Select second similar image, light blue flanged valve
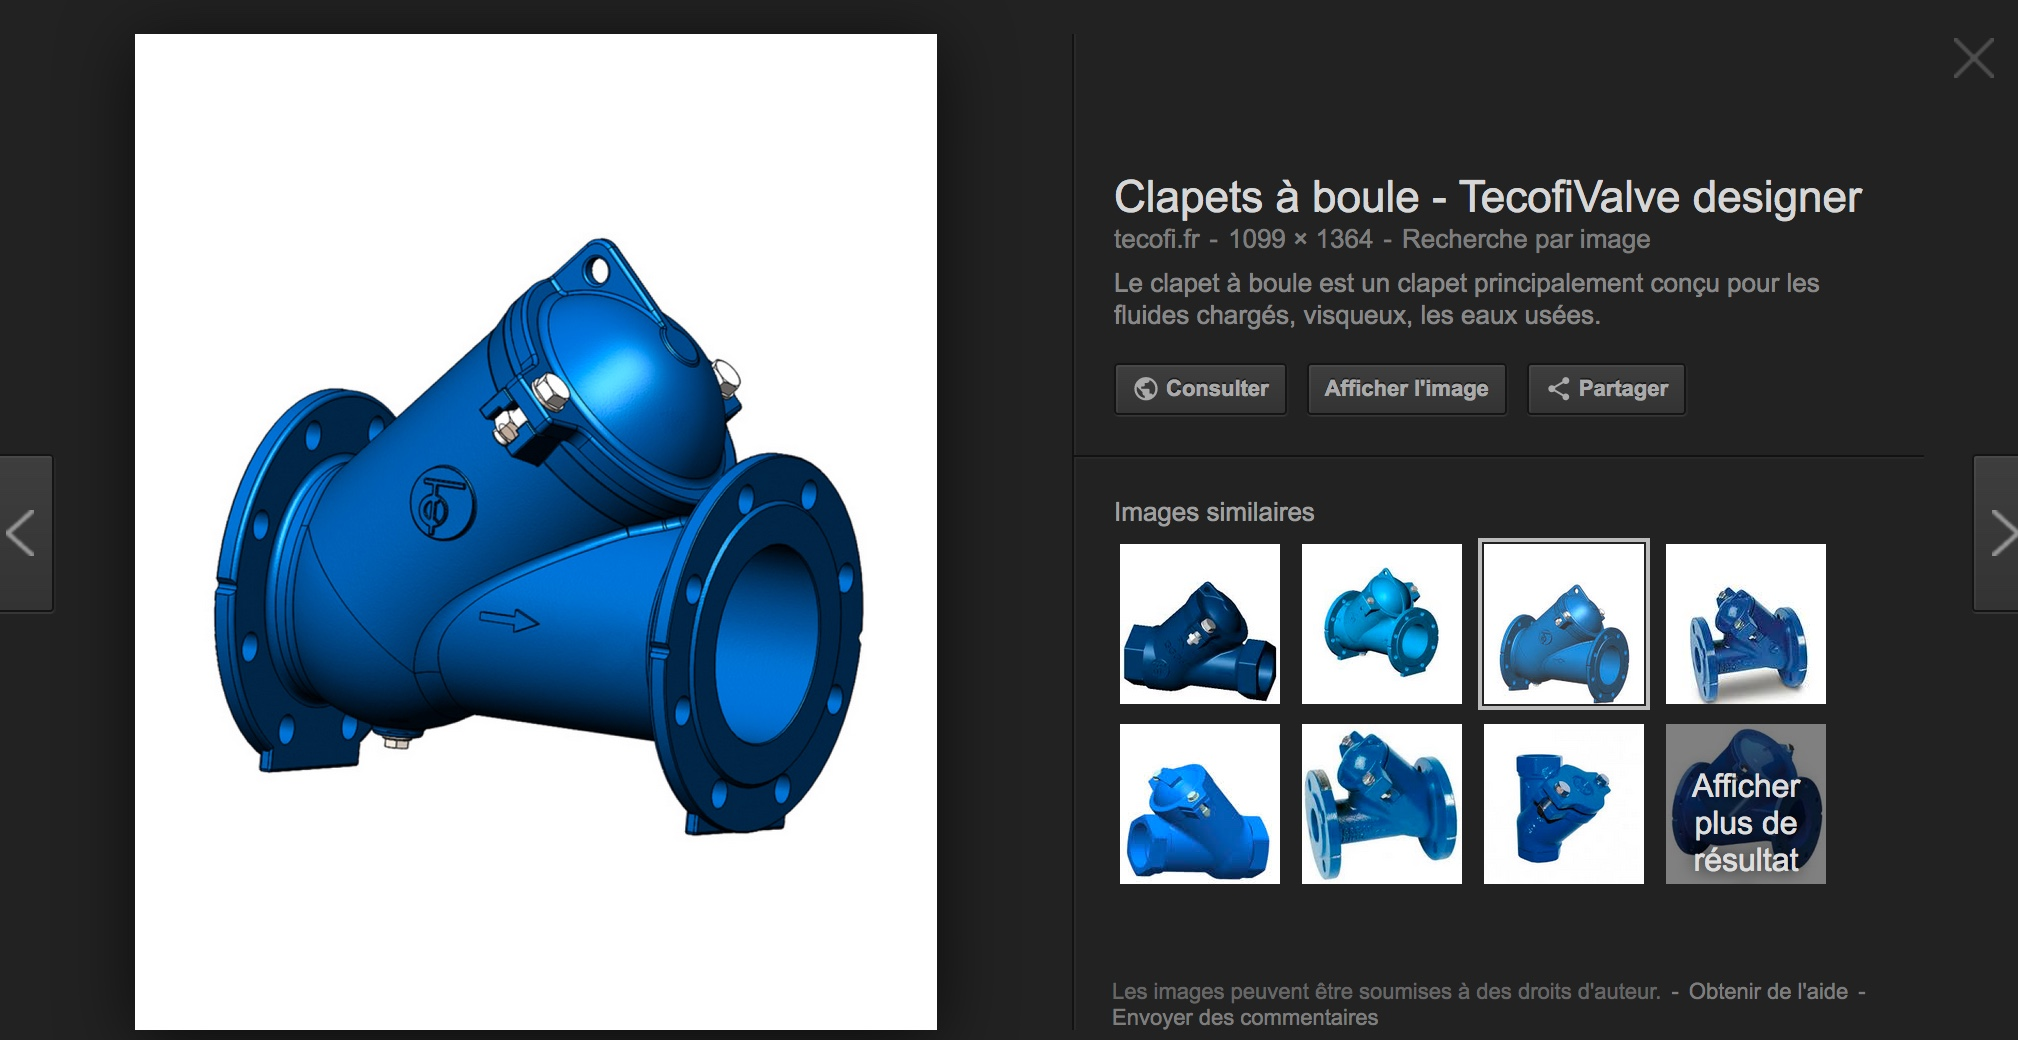 point(1382,624)
